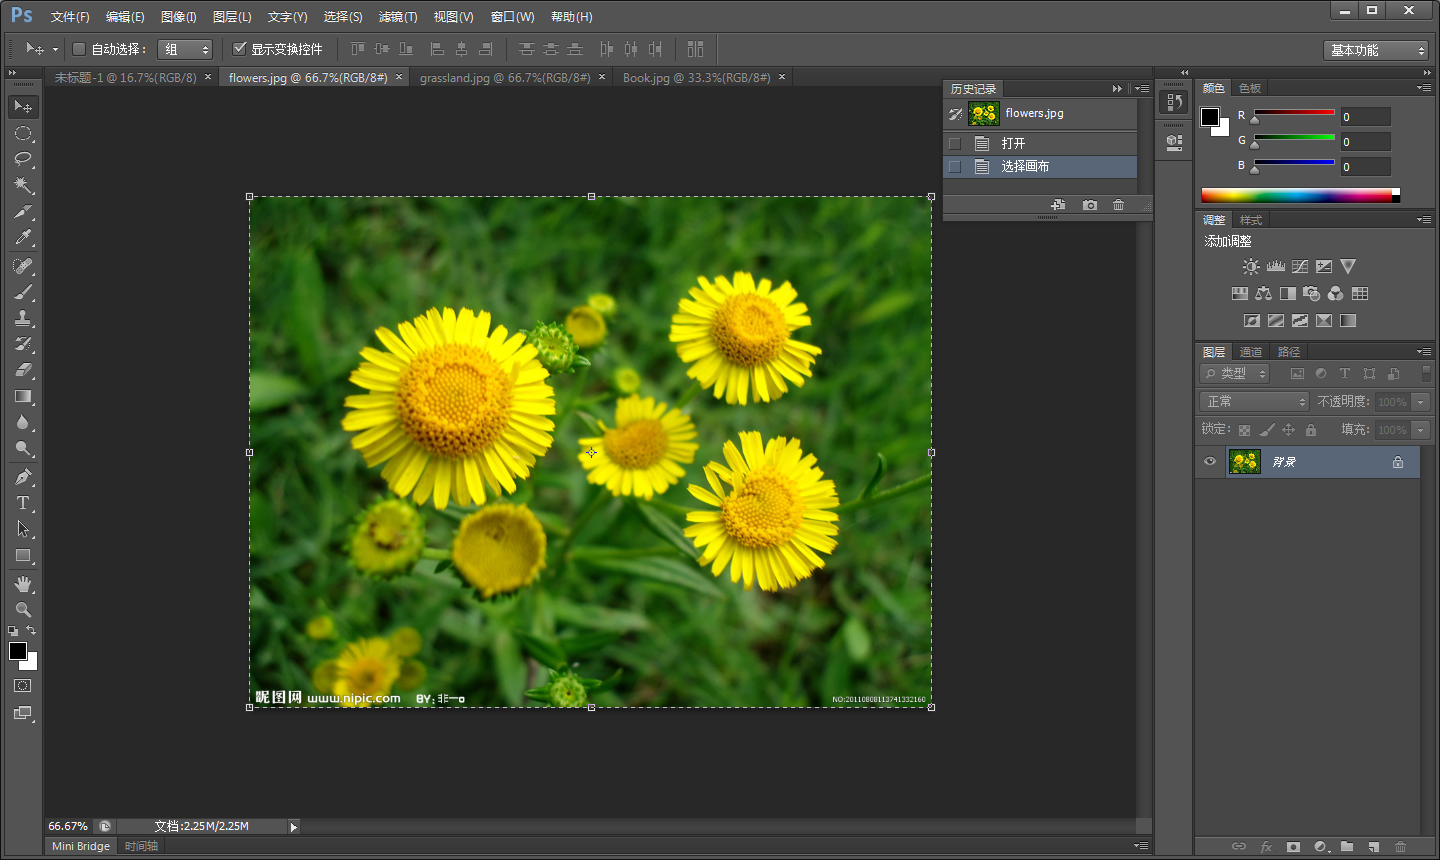
Task: Open the auto-select 组 dropdown
Action: coord(185,49)
